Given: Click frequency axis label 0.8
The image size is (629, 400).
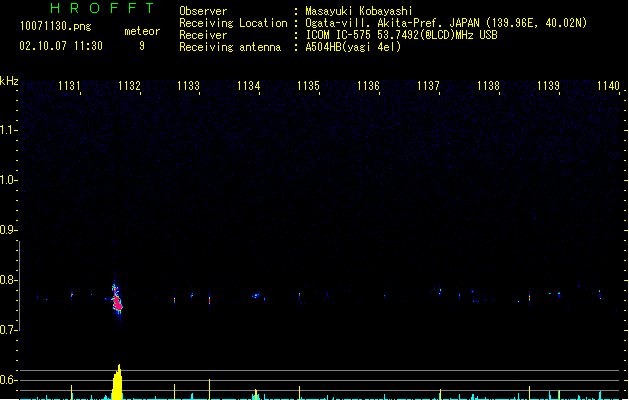Looking at the screenshot, I should (x=8, y=280).
